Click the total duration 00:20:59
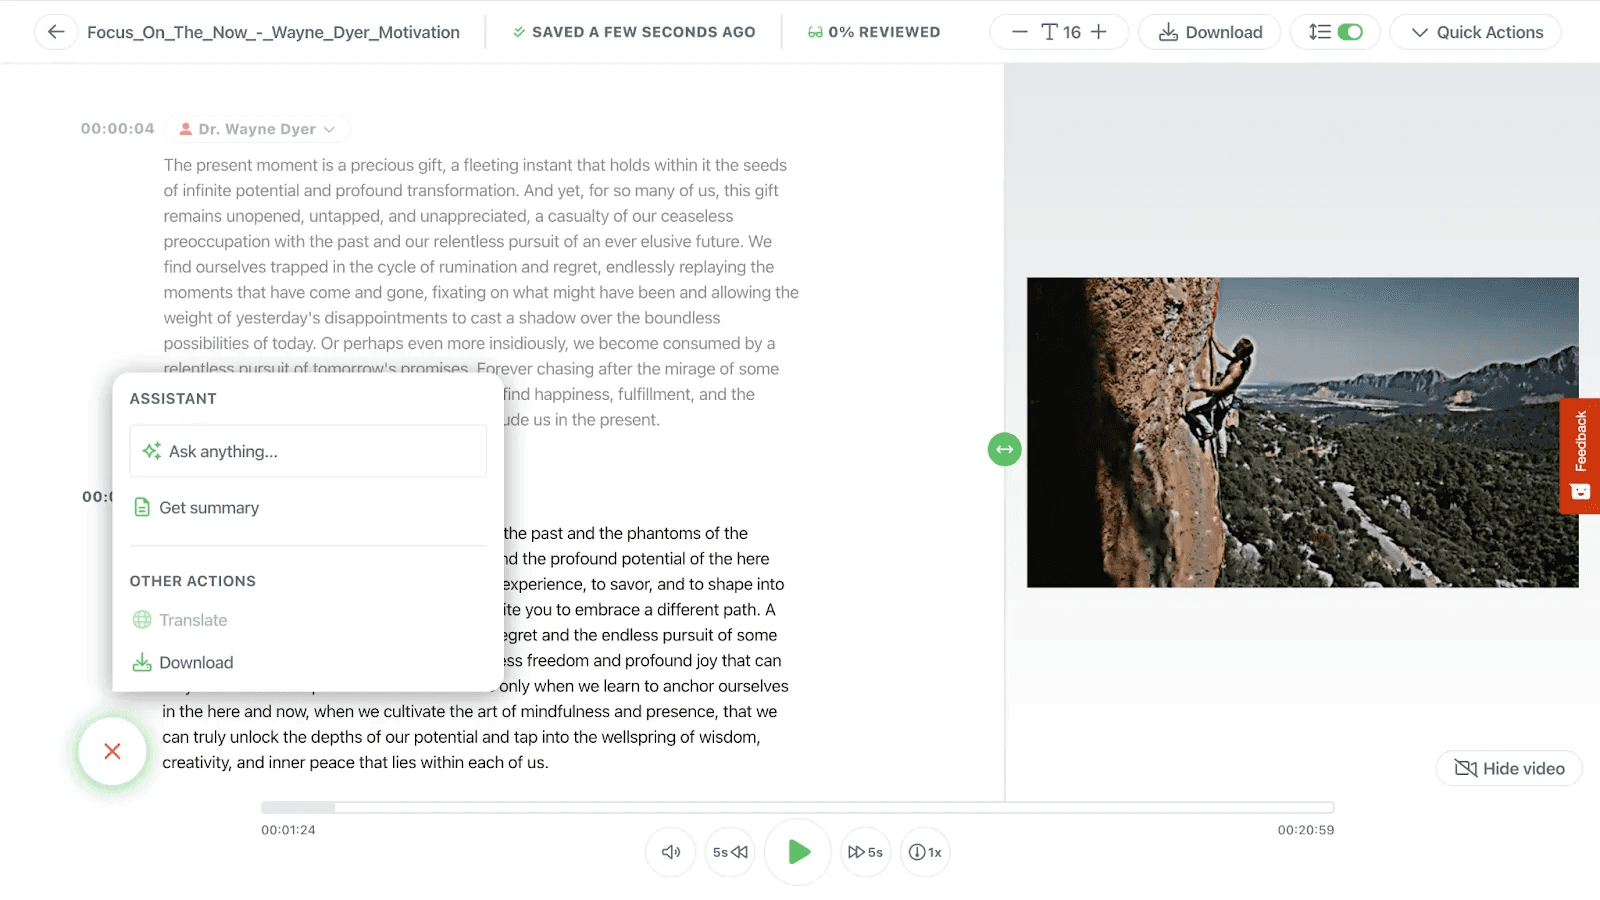 pos(1306,830)
